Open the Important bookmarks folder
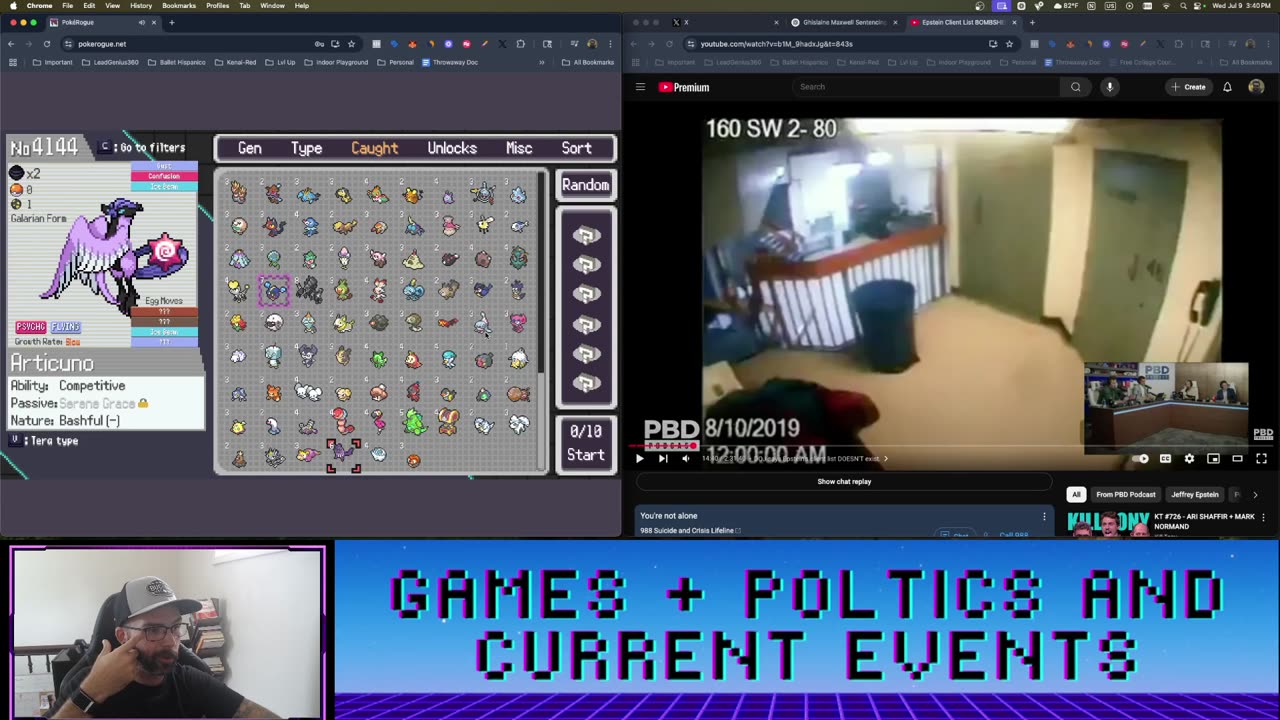 point(52,62)
